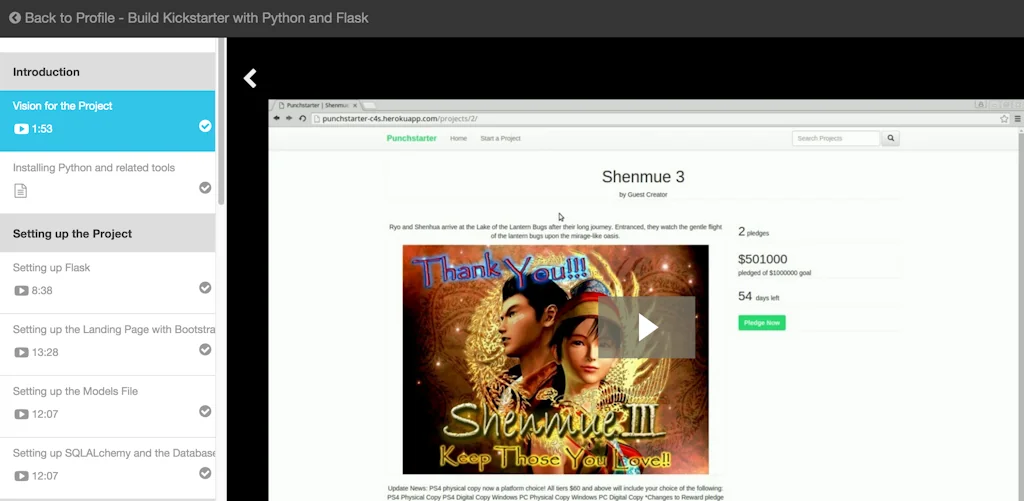Click pledged of $1000000 goal text

(x=775, y=273)
